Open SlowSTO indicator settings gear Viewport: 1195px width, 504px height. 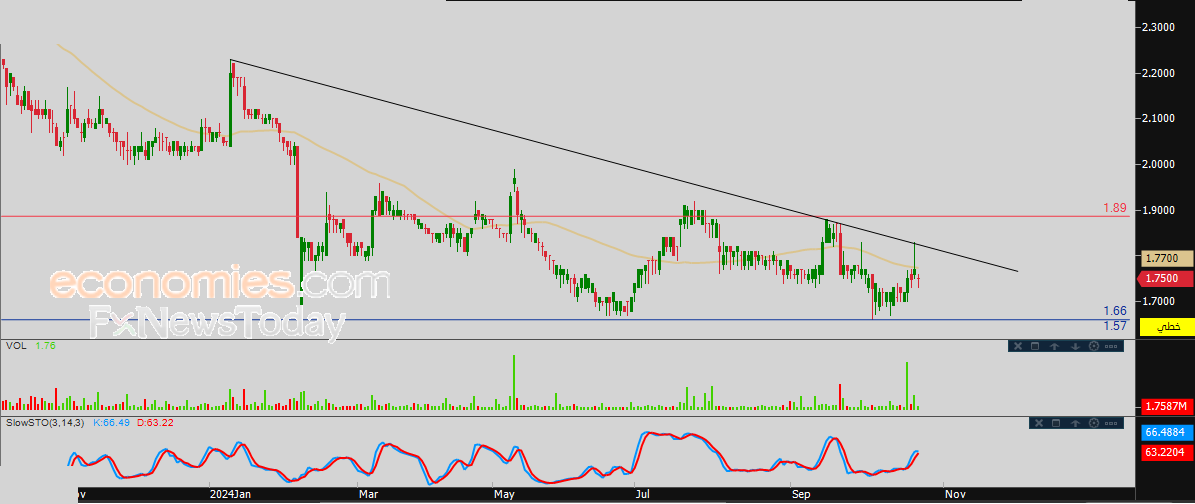(x=1094, y=423)
